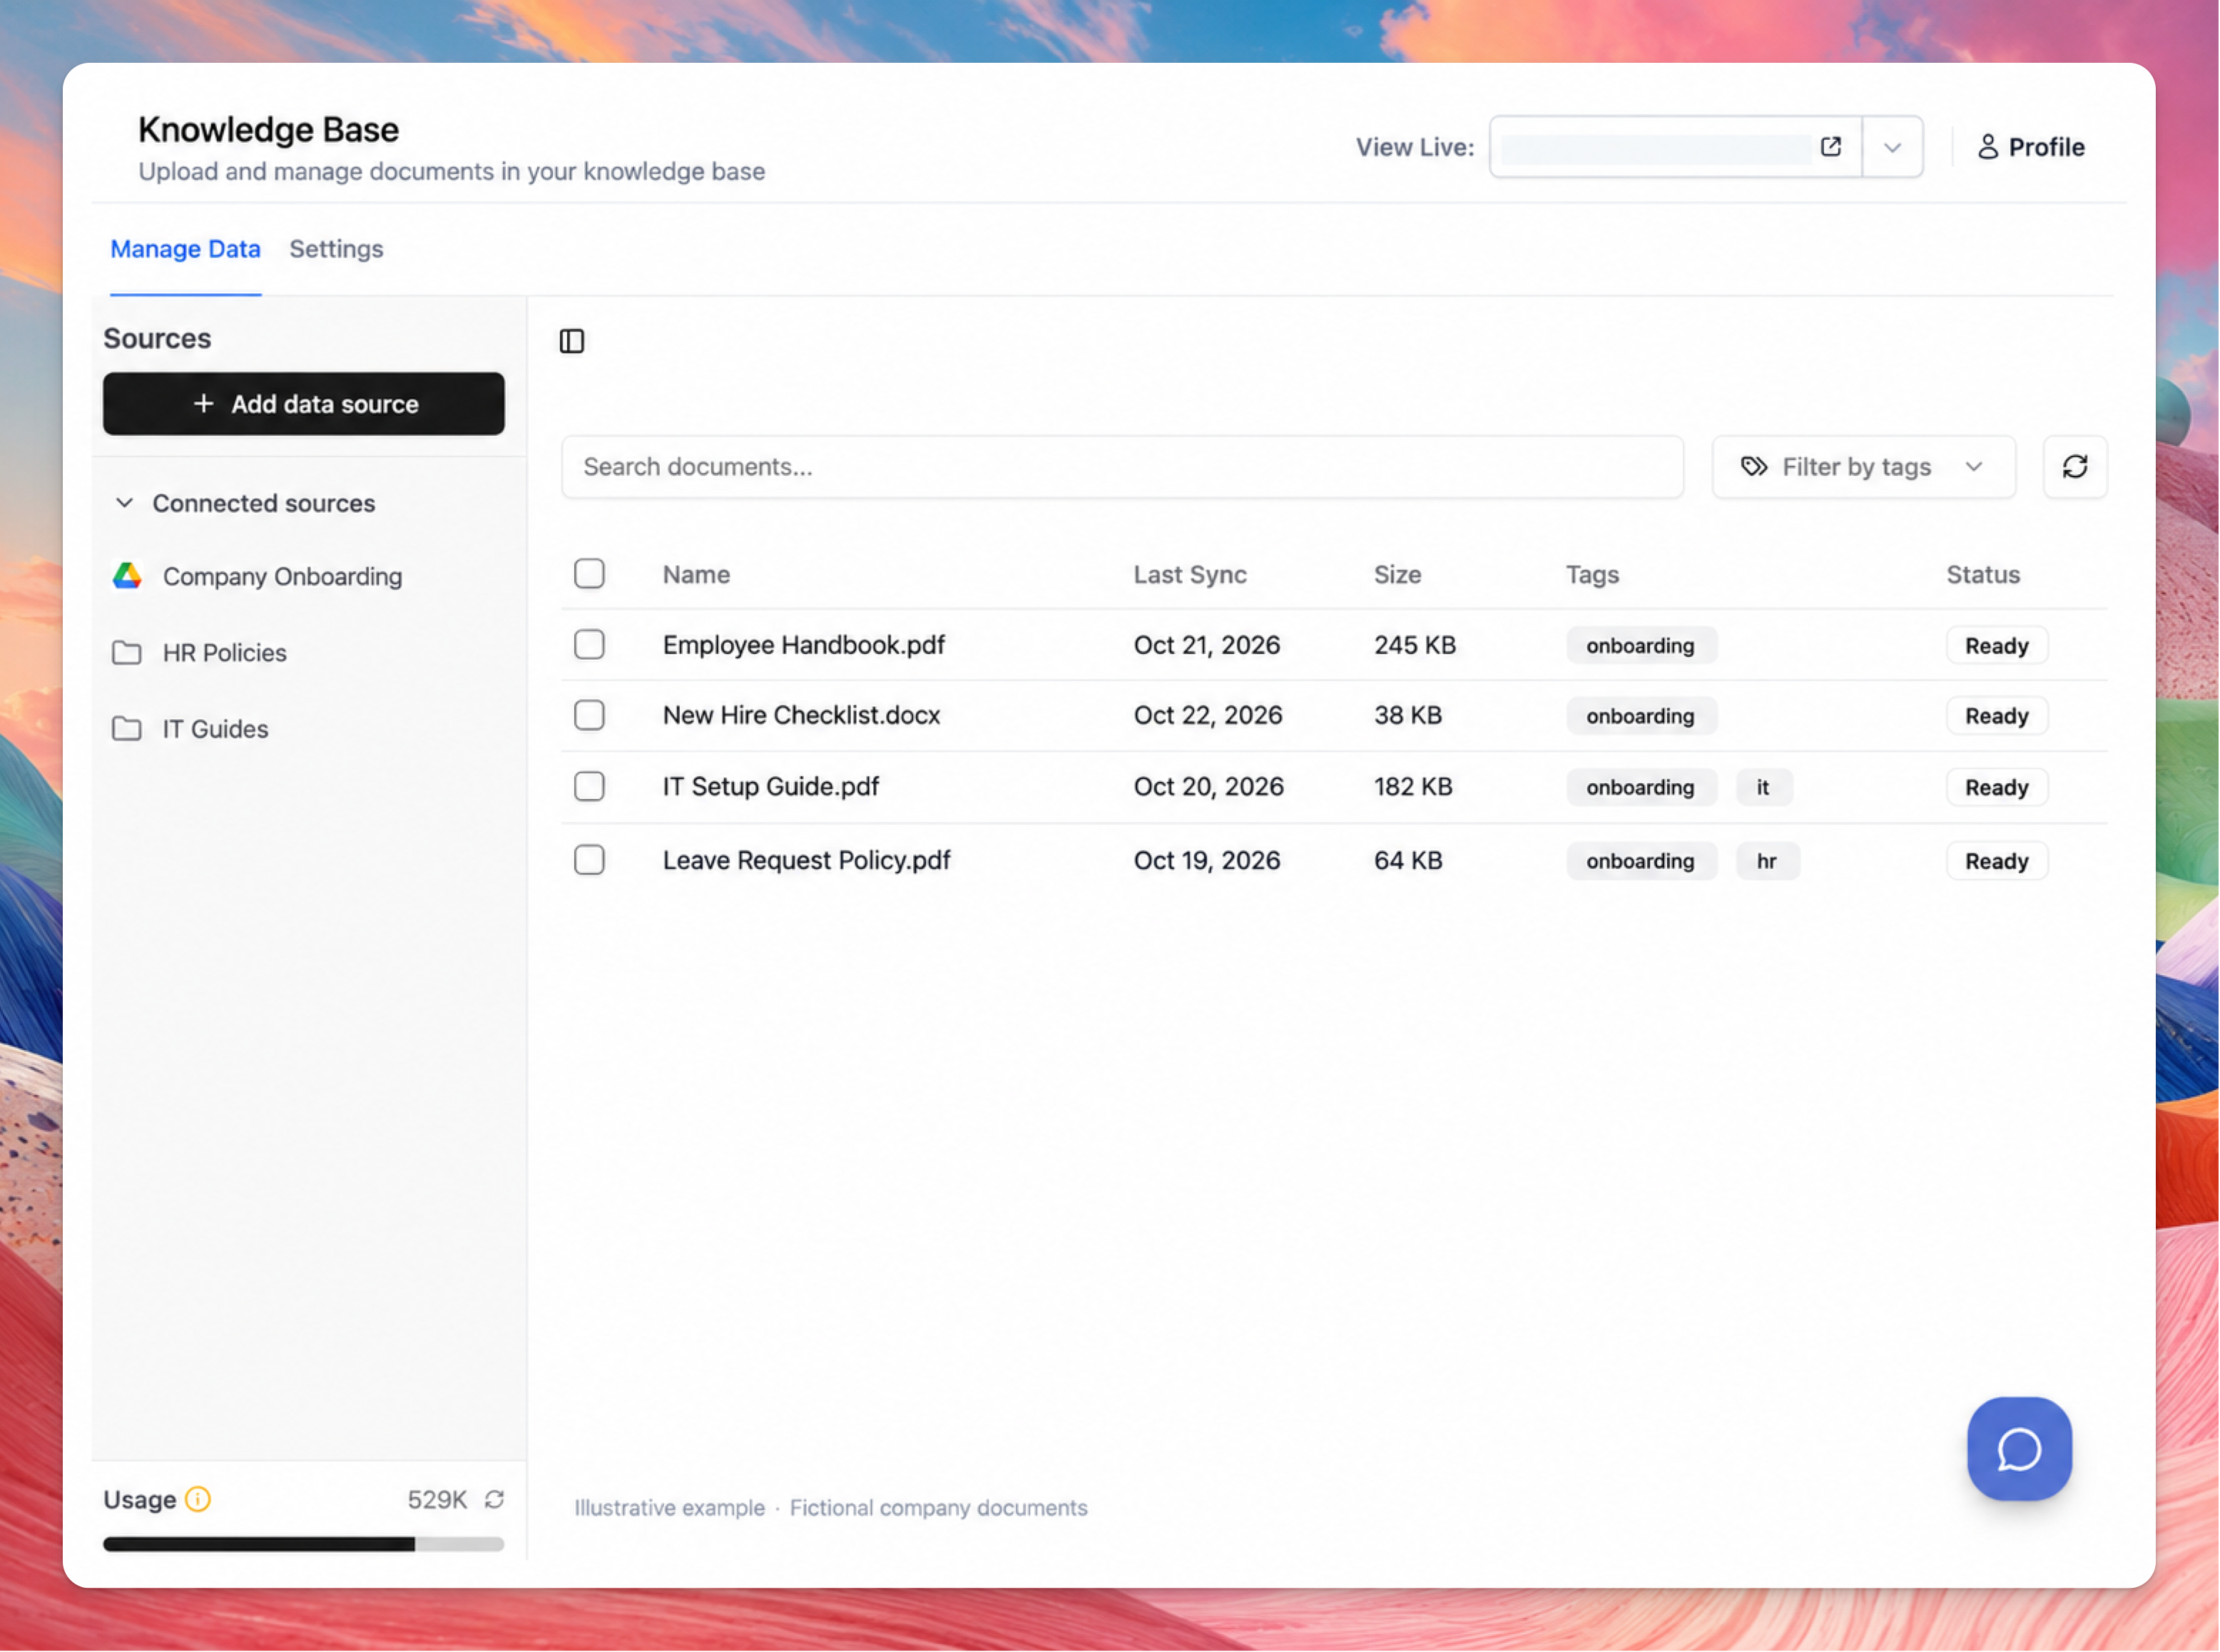The image size is (2220, 1652).
Task: Click Ready status of Leave Request Policy.pdf
Action: point(1996,861)
